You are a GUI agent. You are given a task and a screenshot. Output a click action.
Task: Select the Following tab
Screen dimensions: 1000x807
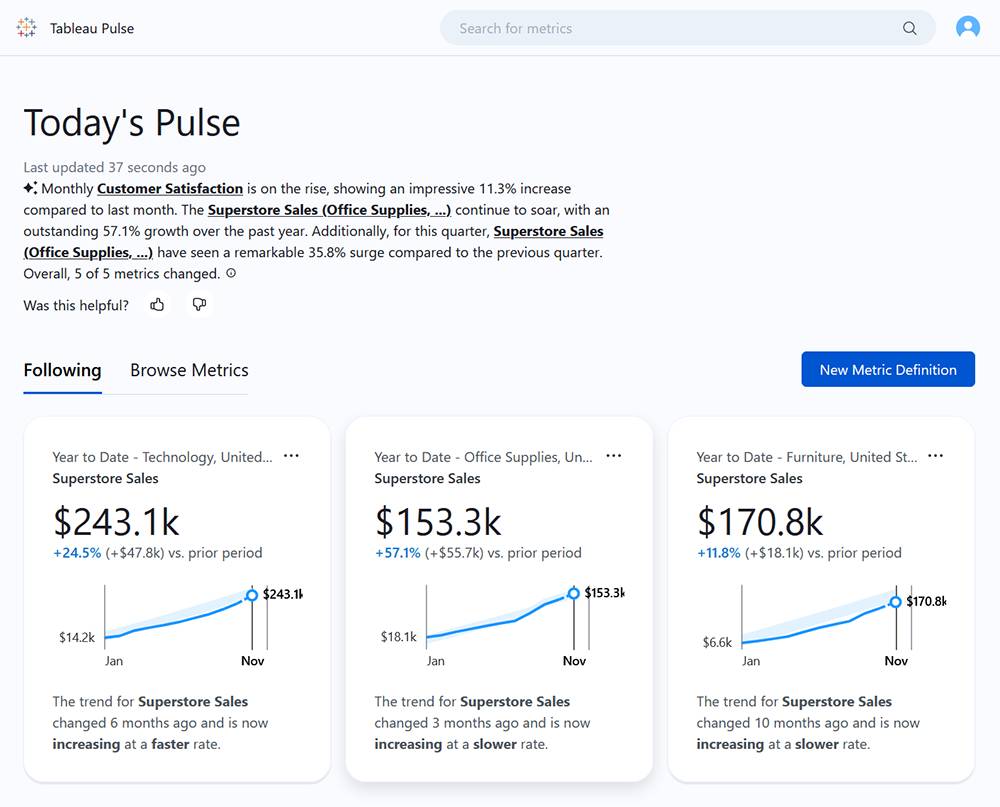click(x=61, y=370)
